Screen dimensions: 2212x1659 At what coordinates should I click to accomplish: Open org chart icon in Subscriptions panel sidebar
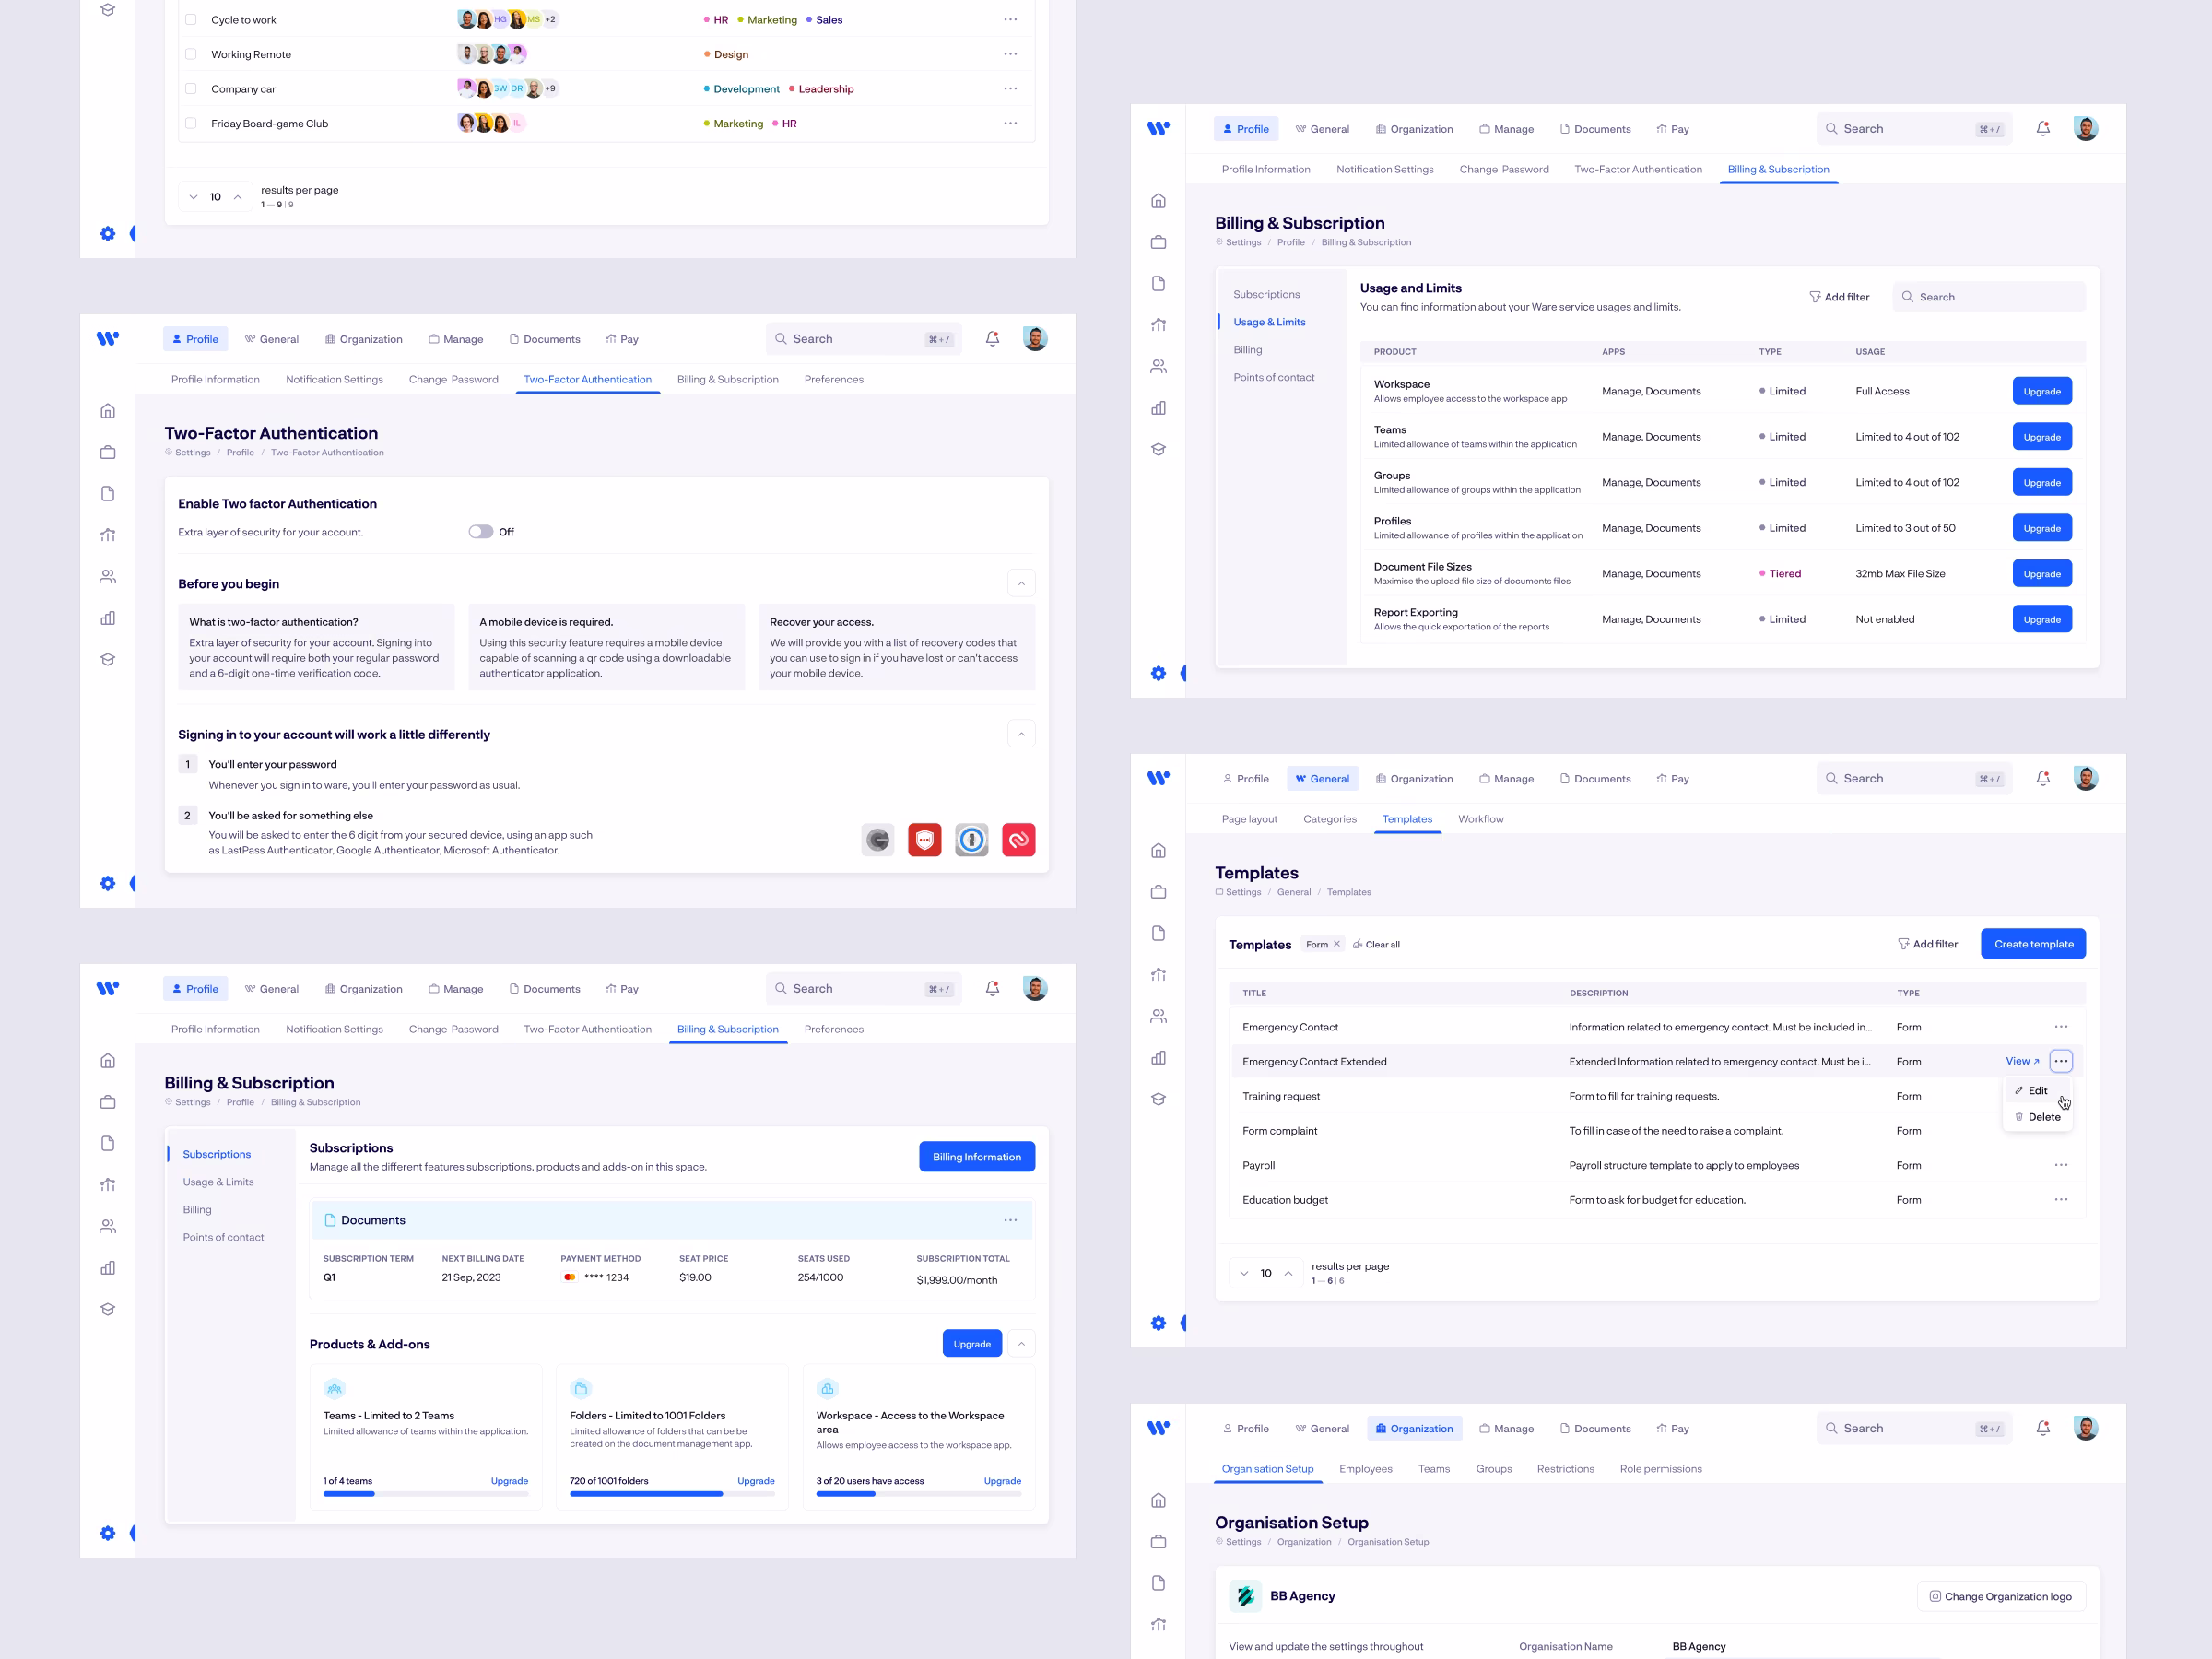[108, 1185]
